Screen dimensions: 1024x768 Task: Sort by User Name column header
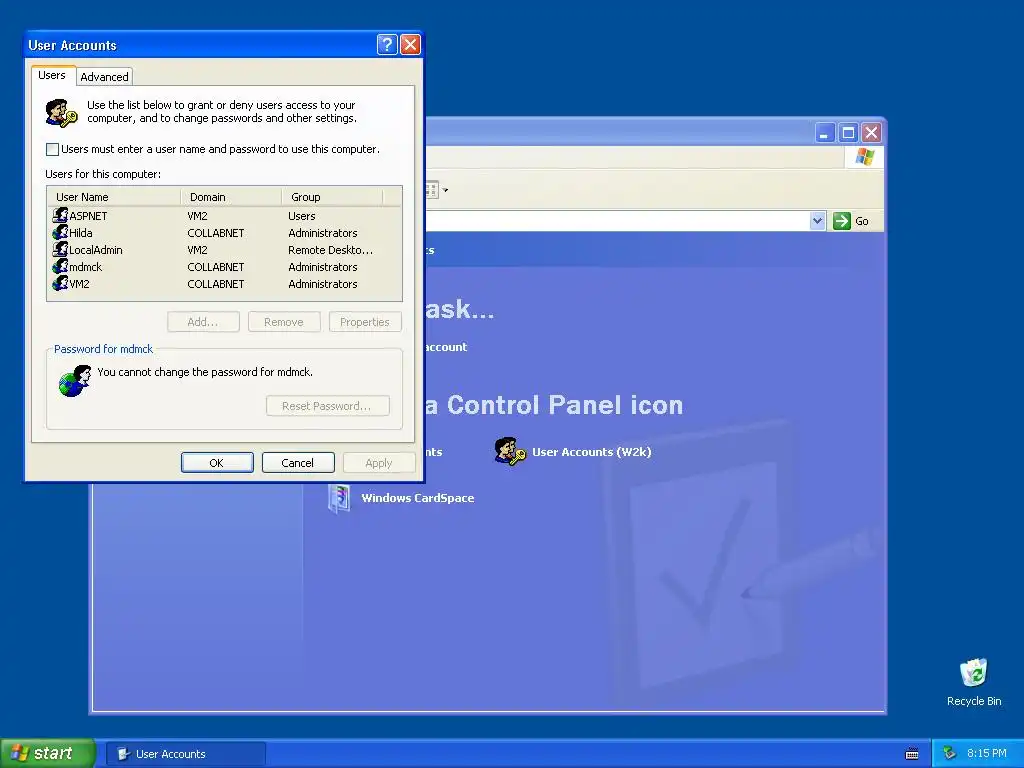(x=114, y=197)
